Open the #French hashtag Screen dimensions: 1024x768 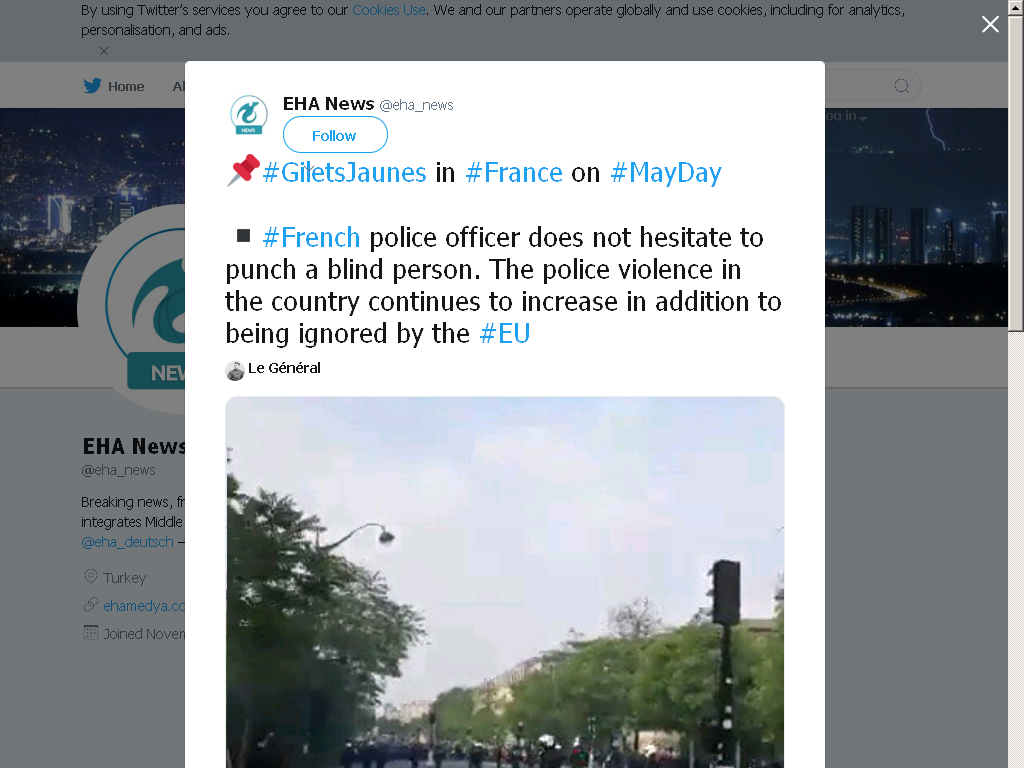click(311, 237)
